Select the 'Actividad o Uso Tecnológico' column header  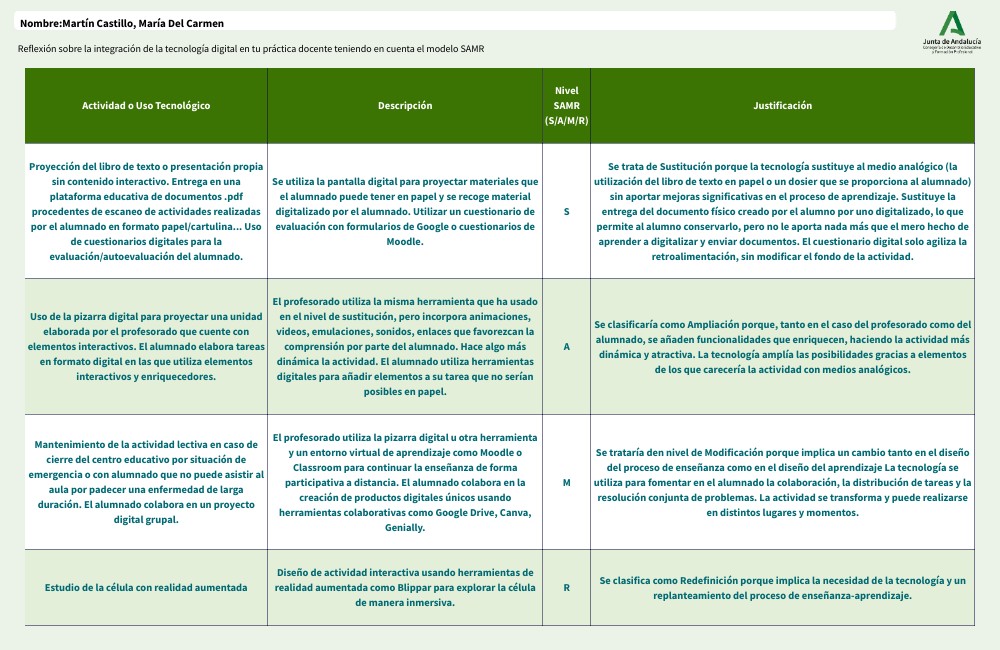click(146, 106)
